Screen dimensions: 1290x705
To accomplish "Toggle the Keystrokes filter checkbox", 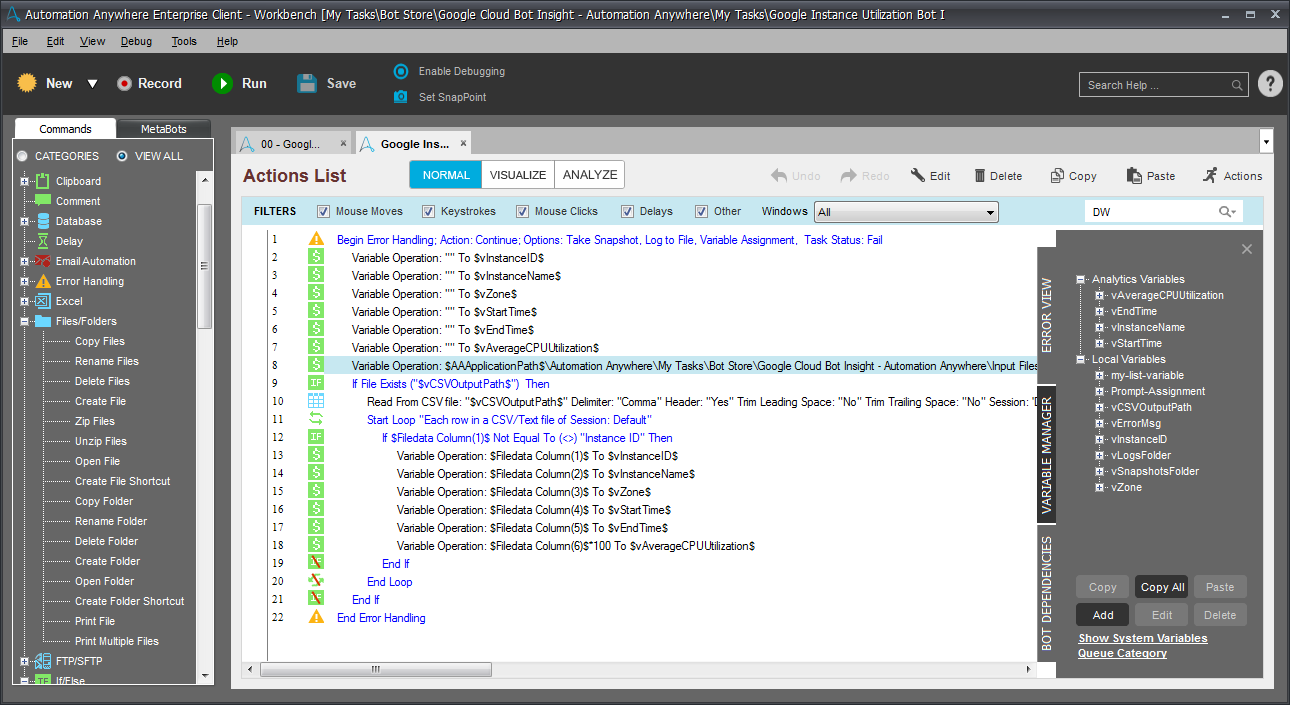I will [428, 212].
